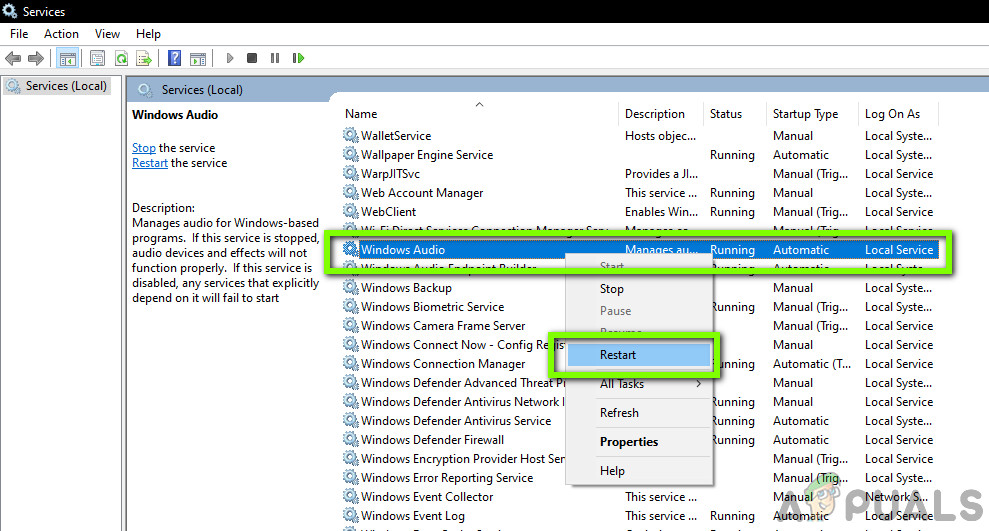The height and width of the screenshot is (531, 989).
Task: Select the Windows Event Log row
Action: 640,515
